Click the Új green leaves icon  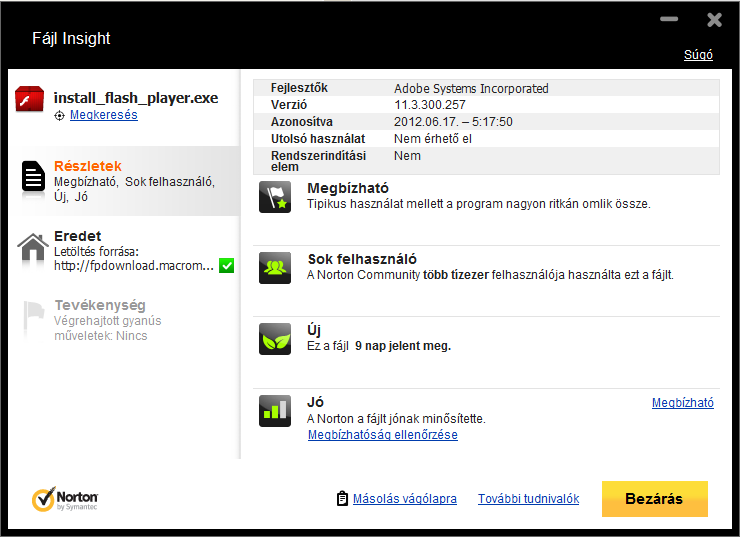[275, 339]
